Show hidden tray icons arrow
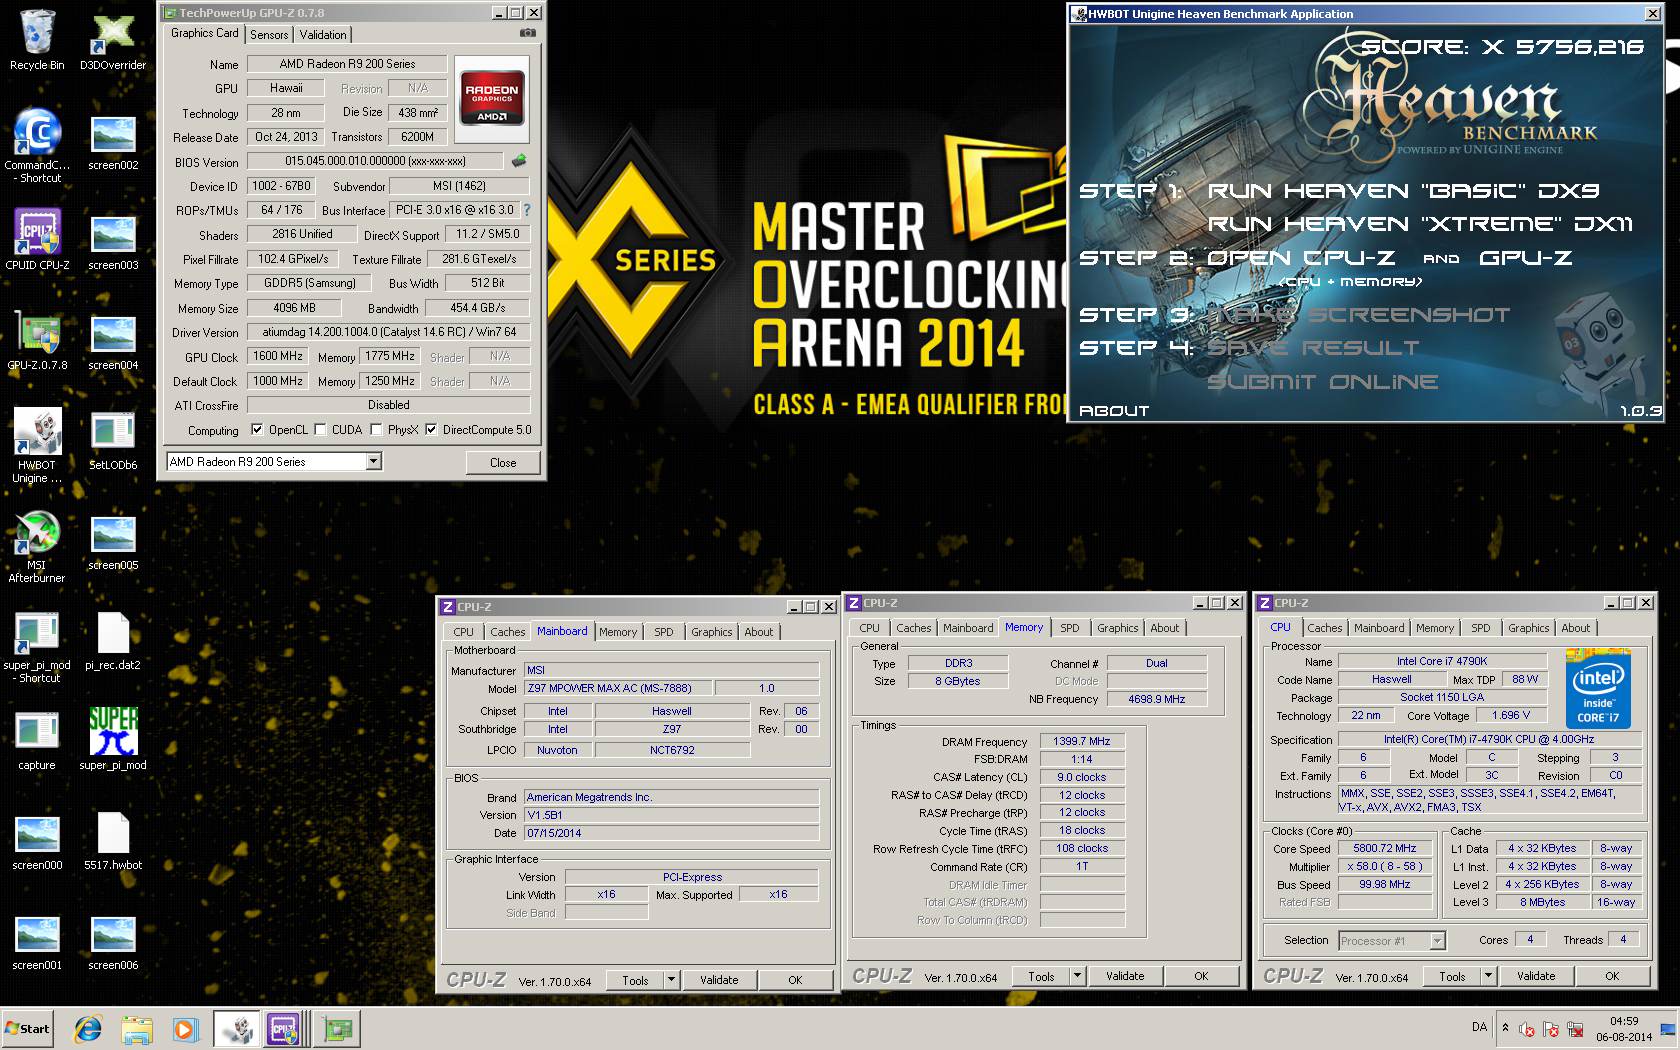This screenshot has height=1050, width=1680. tap(1505, 1027)
